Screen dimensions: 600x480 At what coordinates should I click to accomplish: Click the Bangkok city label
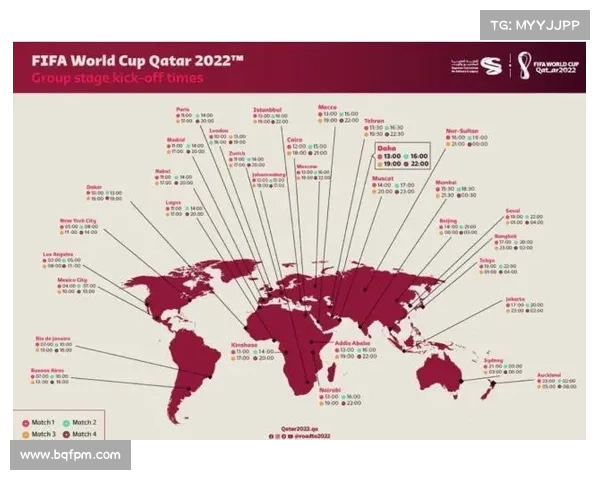click(x=505, y=236)
